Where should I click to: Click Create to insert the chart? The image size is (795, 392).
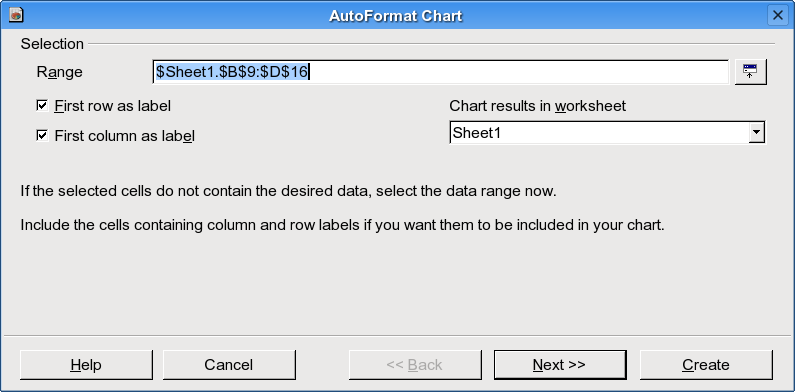706,365
